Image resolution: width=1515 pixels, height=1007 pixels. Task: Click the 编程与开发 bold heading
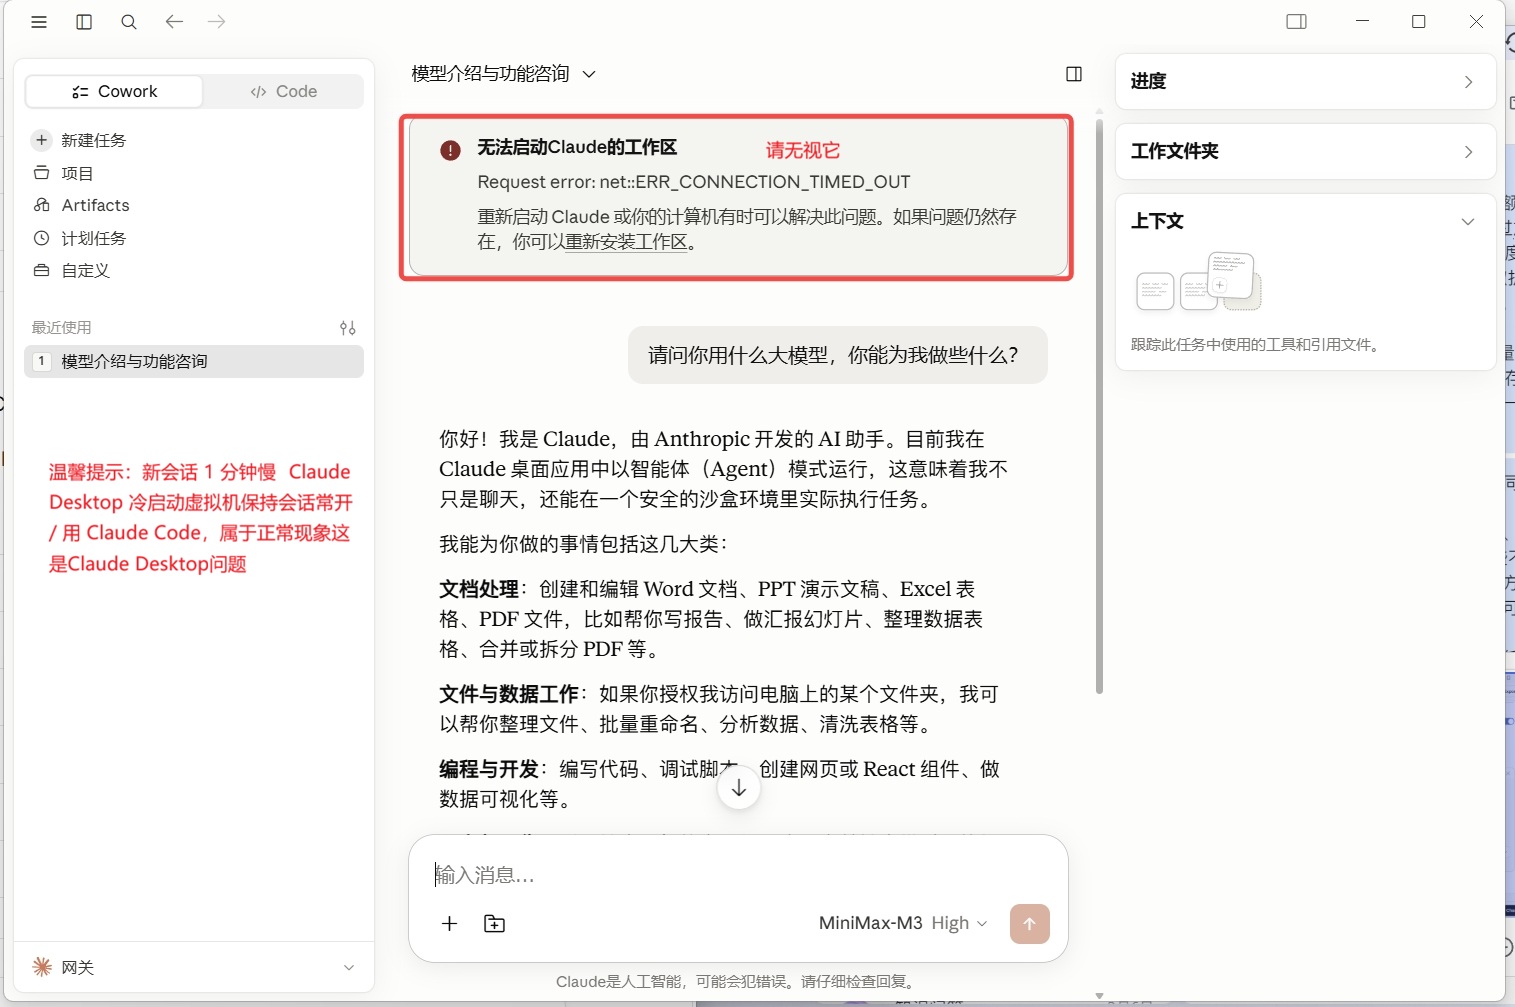(489, 769)
